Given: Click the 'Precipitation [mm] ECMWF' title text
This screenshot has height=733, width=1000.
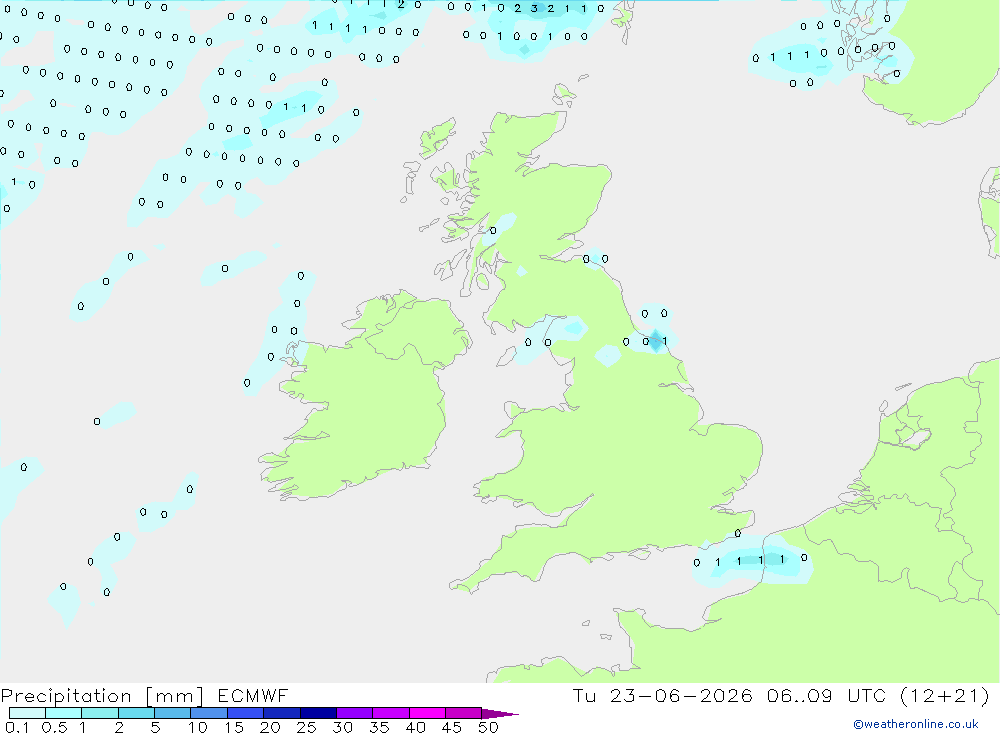Looking at the screenshot, I should tap(145, 696).
